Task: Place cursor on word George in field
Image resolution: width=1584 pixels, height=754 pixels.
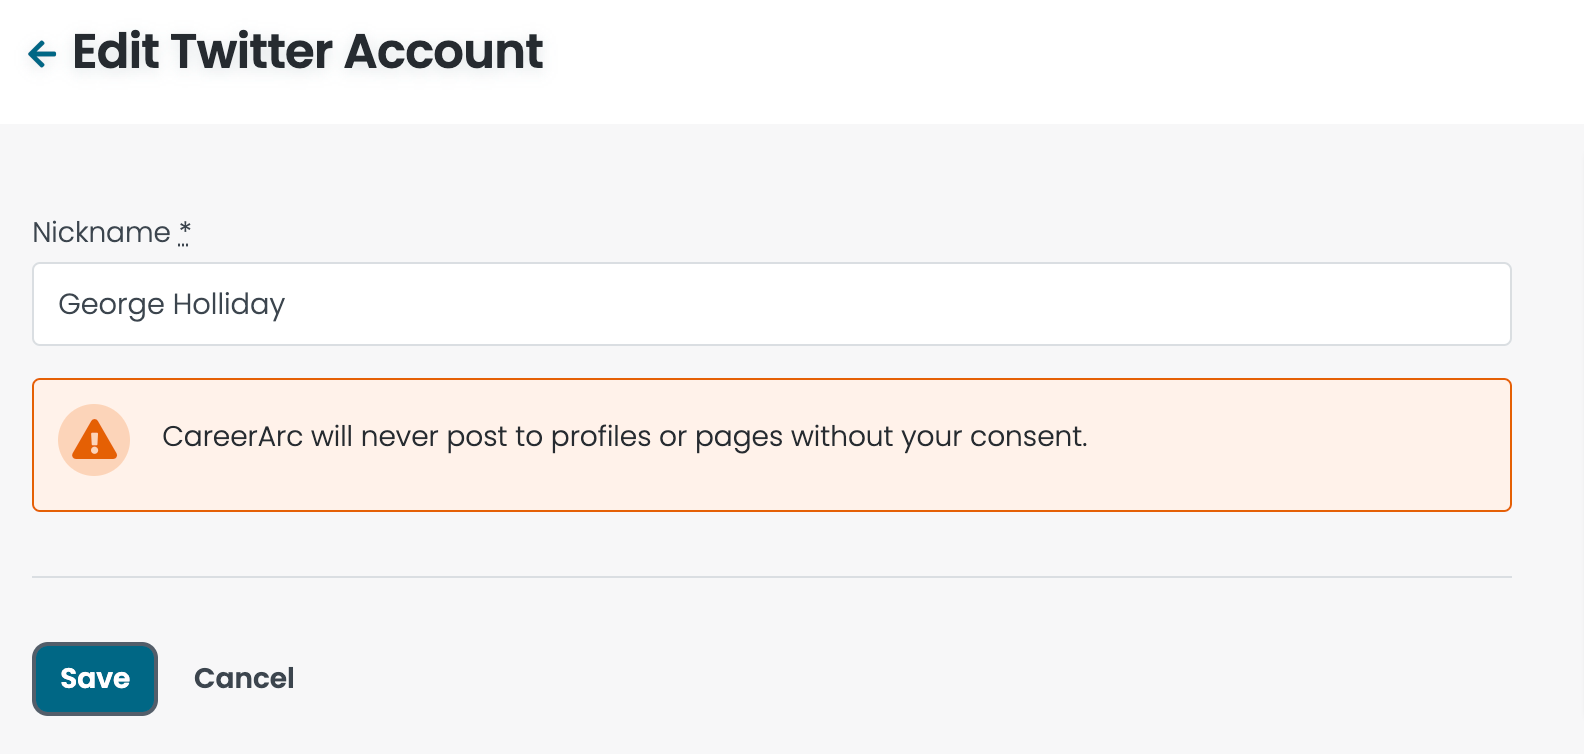Action: [x=111, y=305]
